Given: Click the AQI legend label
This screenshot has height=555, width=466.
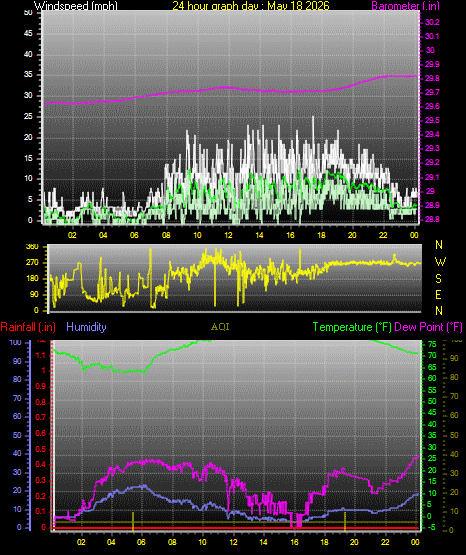Looking at the screenshot, I should 220,327.
